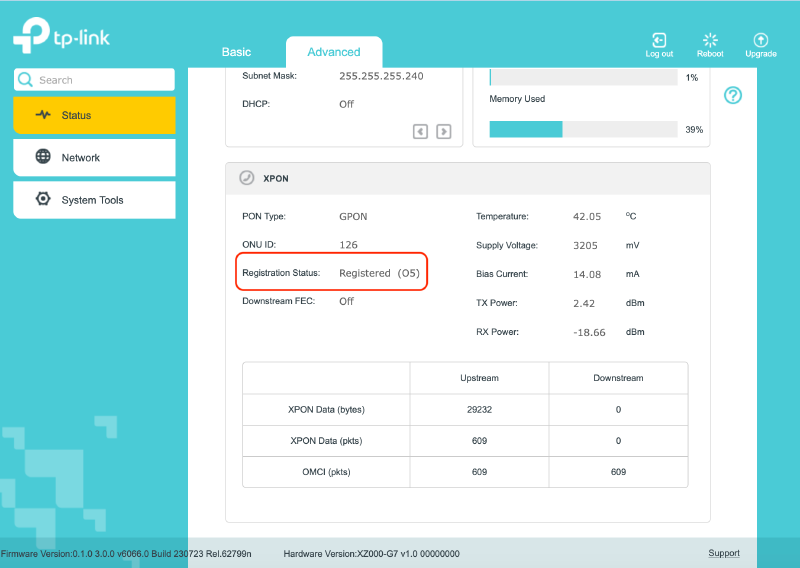Click the search magnifier icon
800x568 pixels.
[25, 80]
